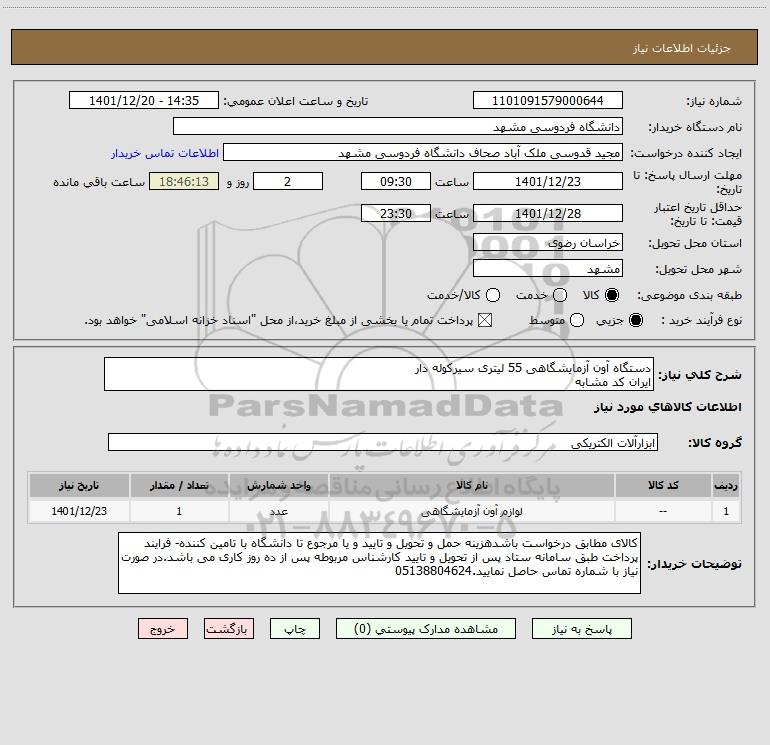
Task: Select the خدمت radio button
Action: coord(560,295)
